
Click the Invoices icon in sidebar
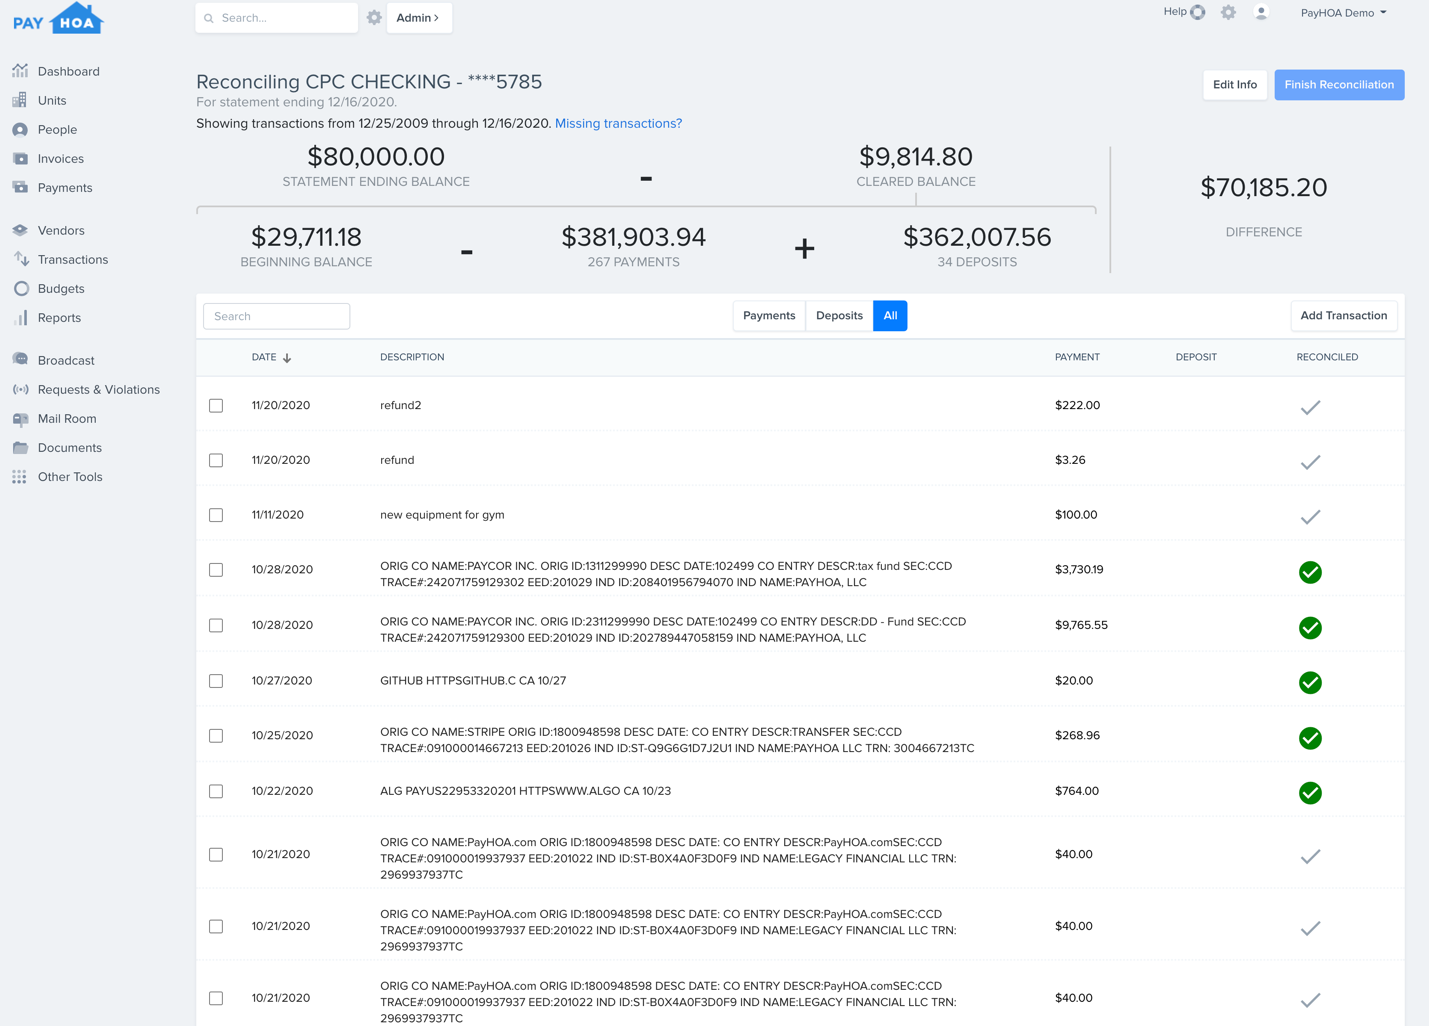[20, 158]
